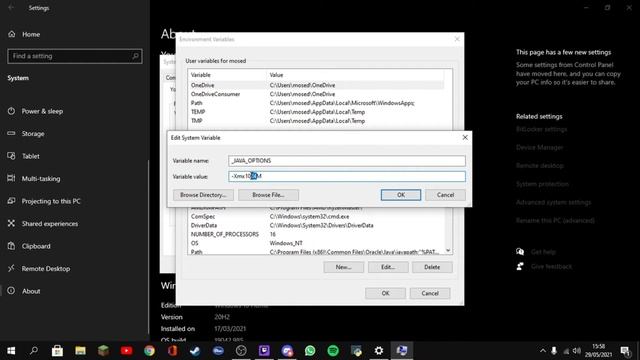Close the Edit System Variable dialog
The image size is (640, 360).
pyautogui.click(x=465, y=138)
